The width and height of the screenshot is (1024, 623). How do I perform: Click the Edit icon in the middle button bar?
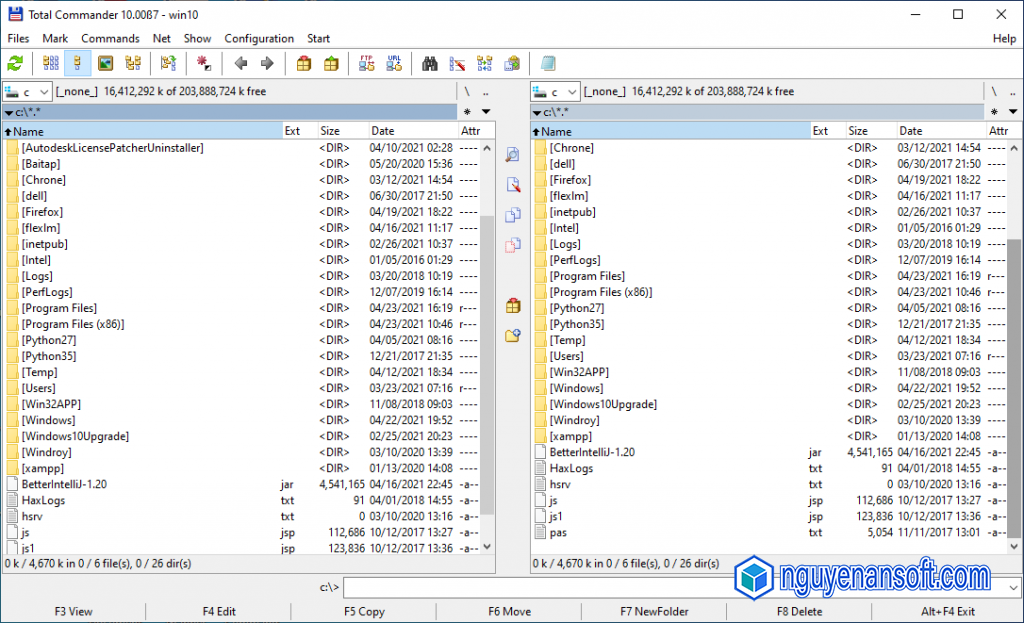click(513, 185)
